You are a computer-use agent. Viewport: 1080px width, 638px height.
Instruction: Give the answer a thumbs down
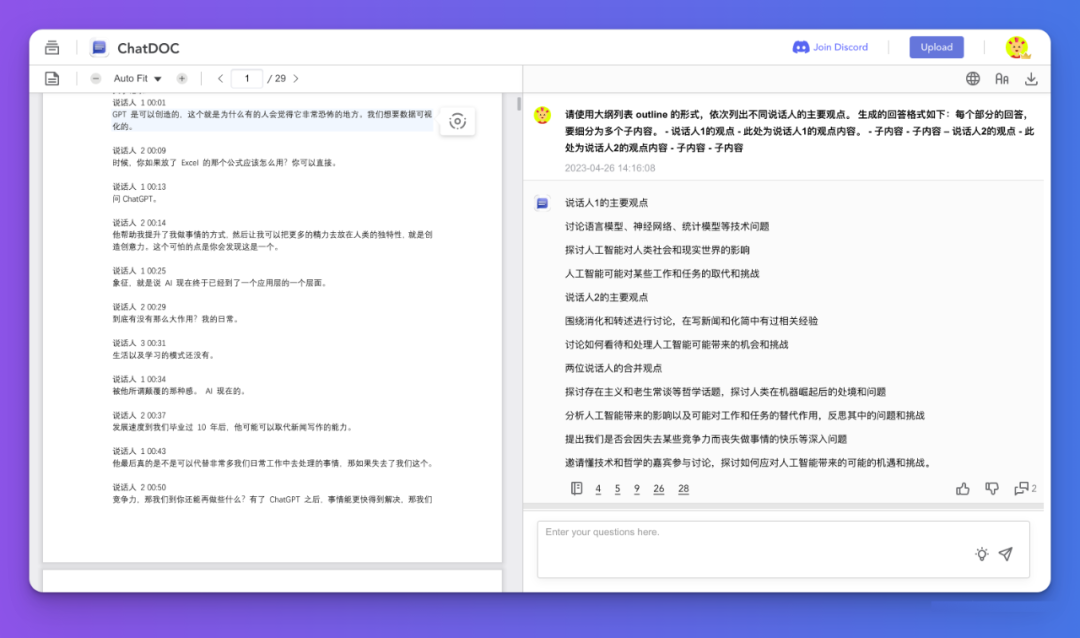click(x=992, y=489)
